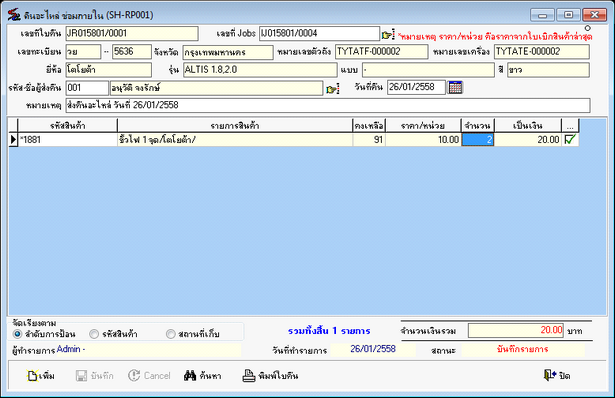Select สถานที่เก็บ sort radio button
The height and width of the screenshot is (398, 615).
pos(170,334)
